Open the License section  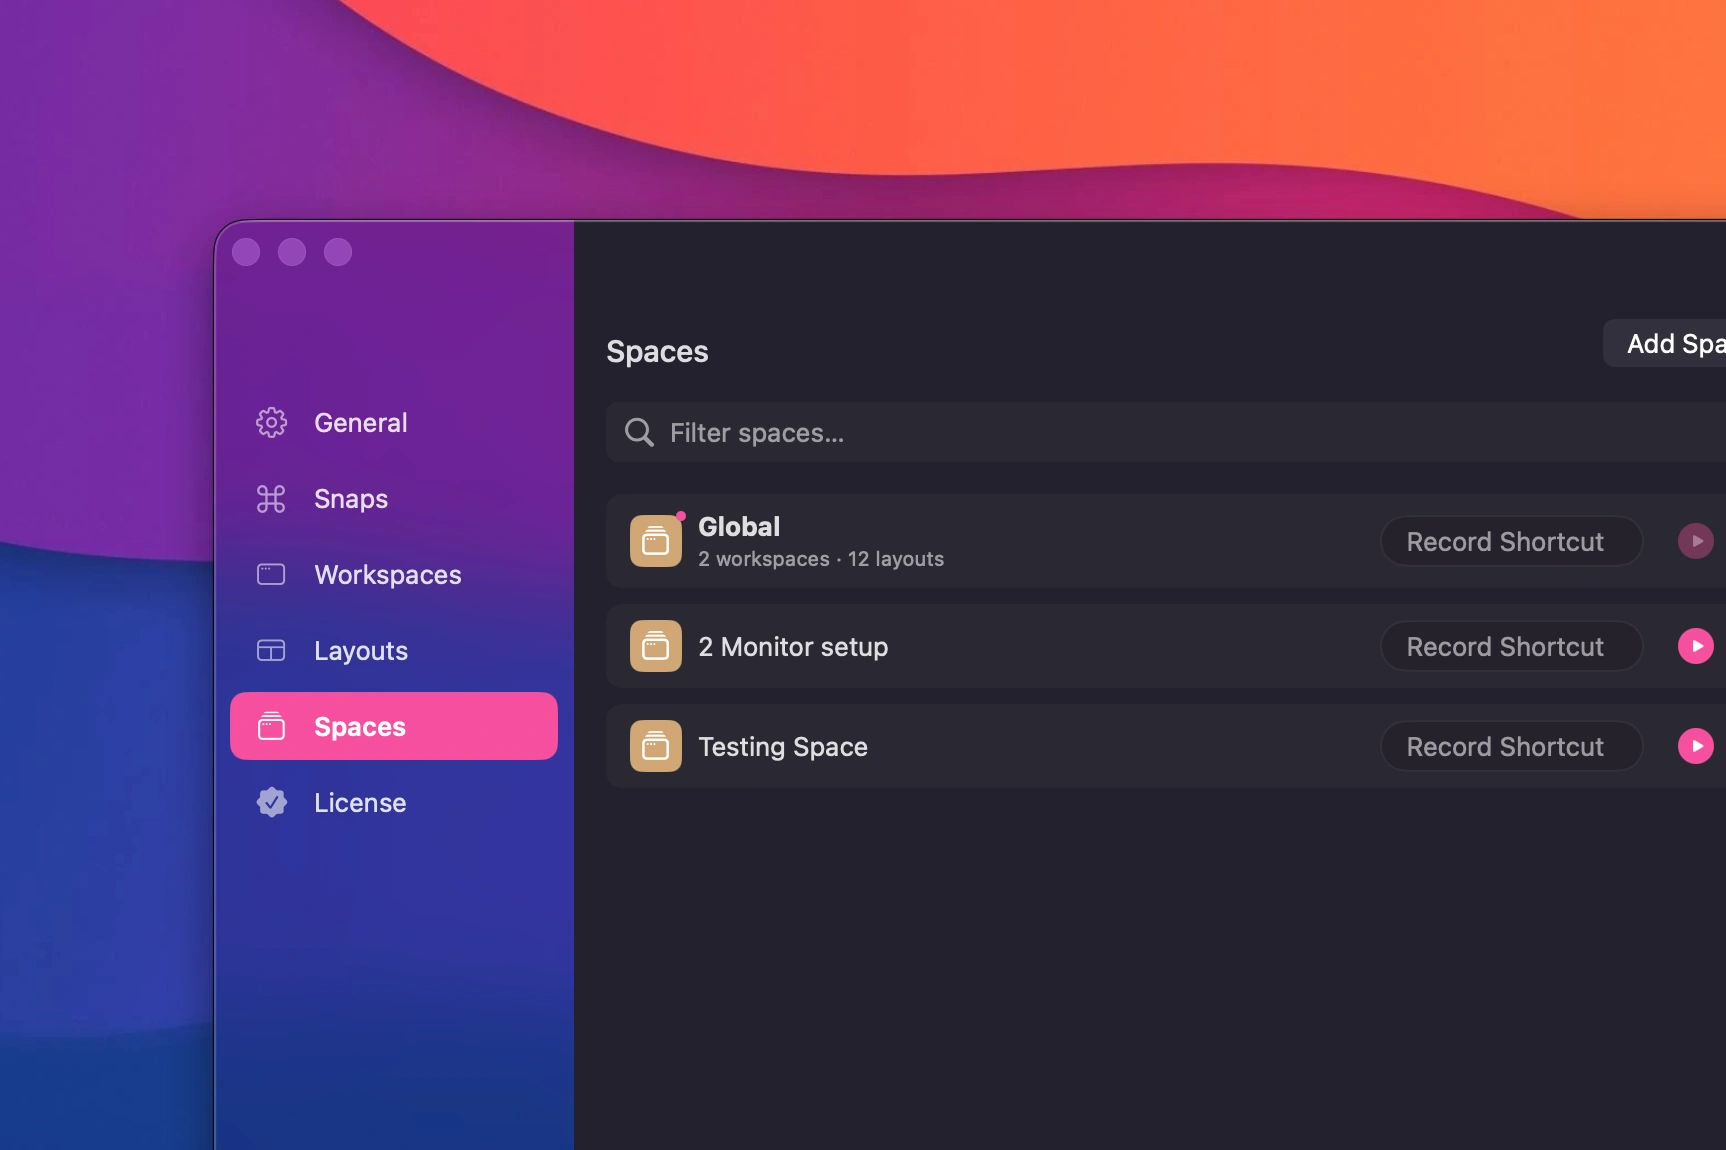pyautogui.click(x=393, y=803)
